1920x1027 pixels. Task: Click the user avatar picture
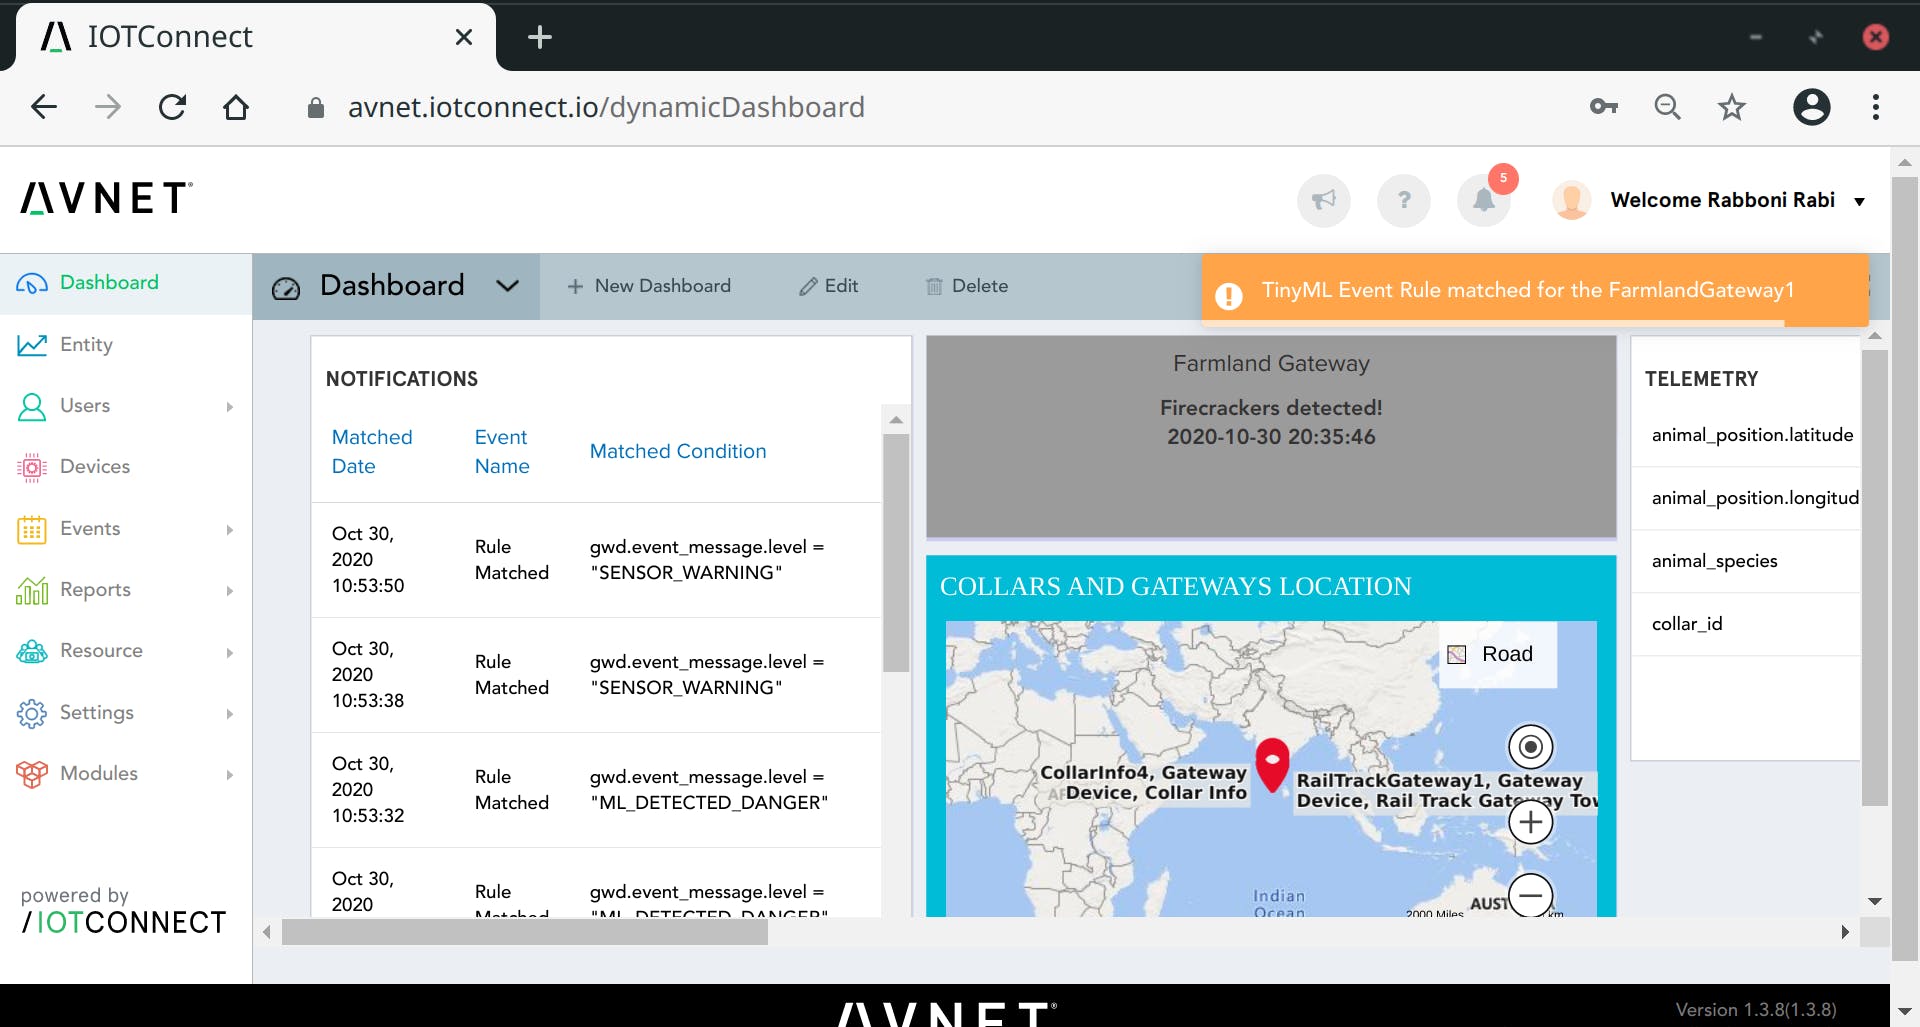click(x=1571, y=200)
